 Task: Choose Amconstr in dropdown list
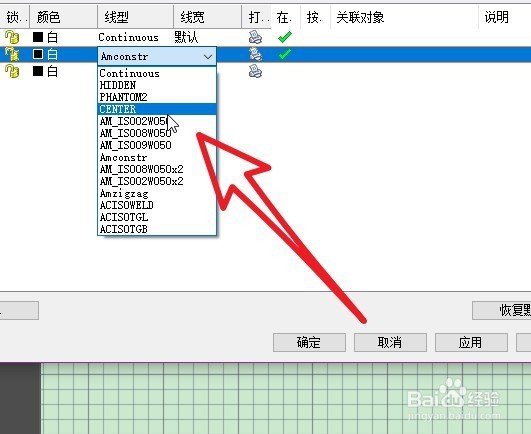point(157,157)
